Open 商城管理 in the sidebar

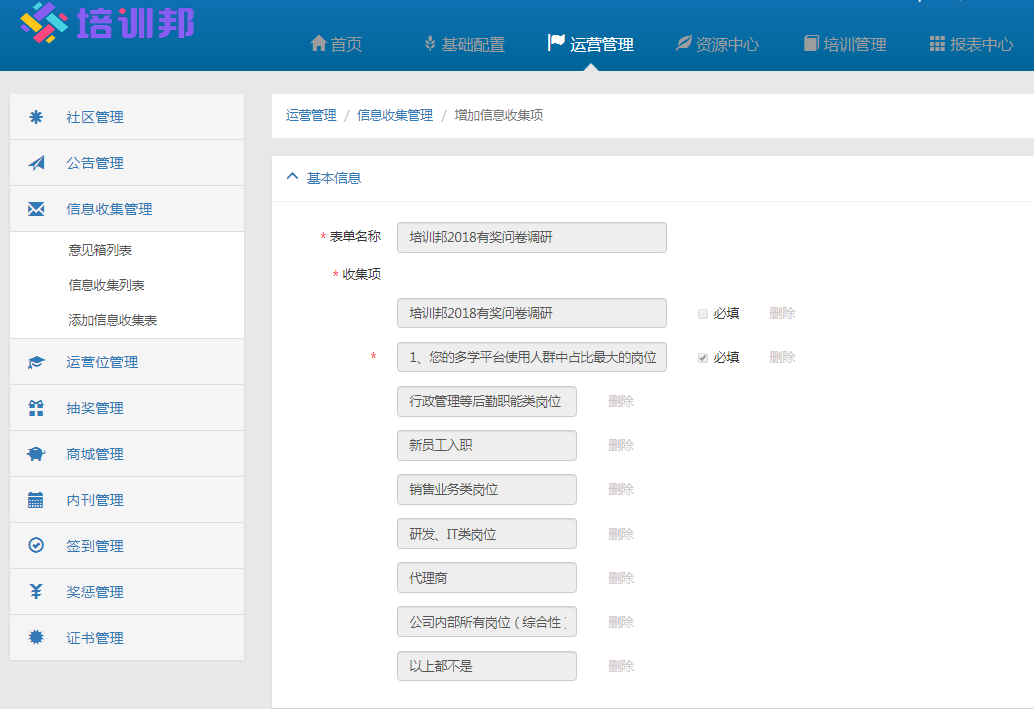[x=127, y=454]
